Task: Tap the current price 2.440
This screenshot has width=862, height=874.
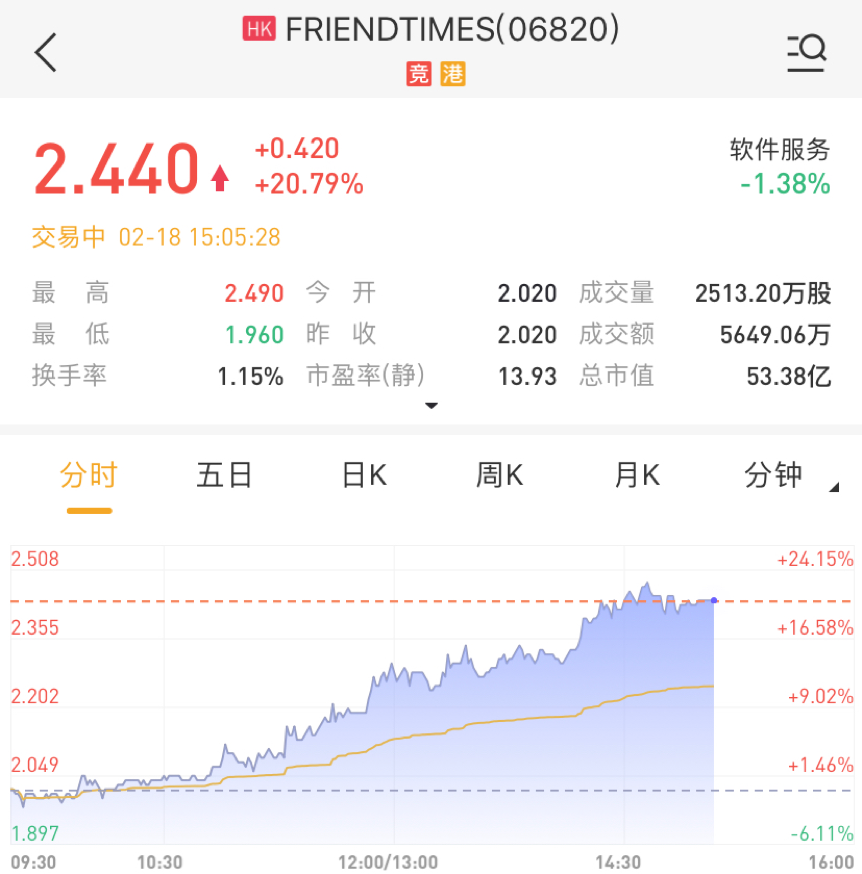Action: point(117,168)
